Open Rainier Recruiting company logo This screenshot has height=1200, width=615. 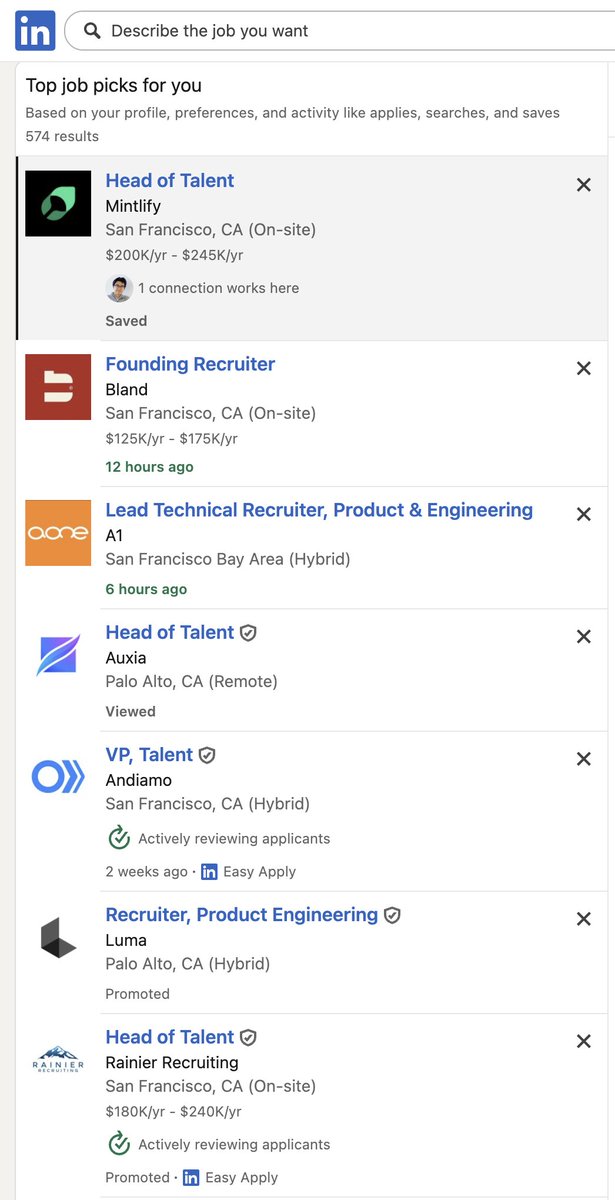pos(58,1060)
